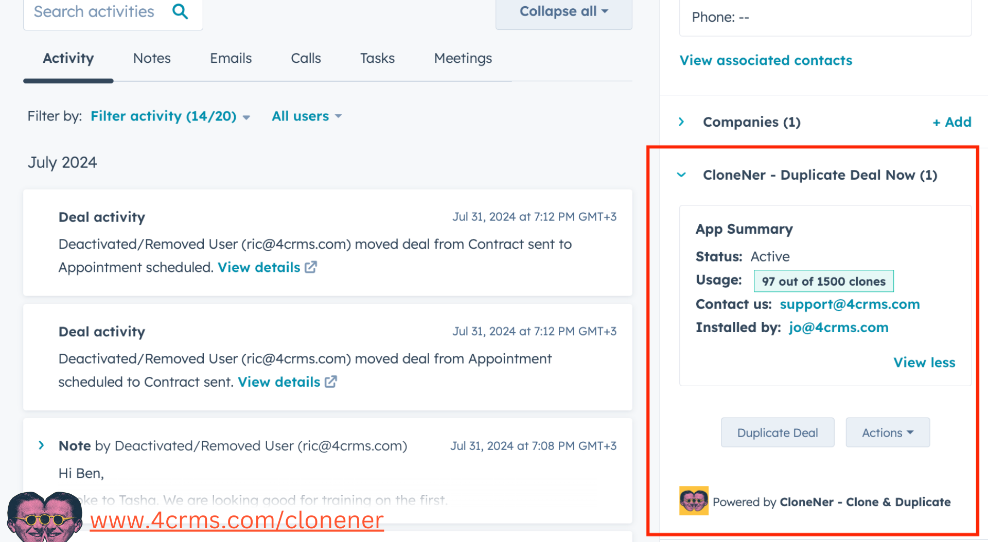Click View less in App Summary
This screenshot has height=542, width=991.
tap(924, 362)
